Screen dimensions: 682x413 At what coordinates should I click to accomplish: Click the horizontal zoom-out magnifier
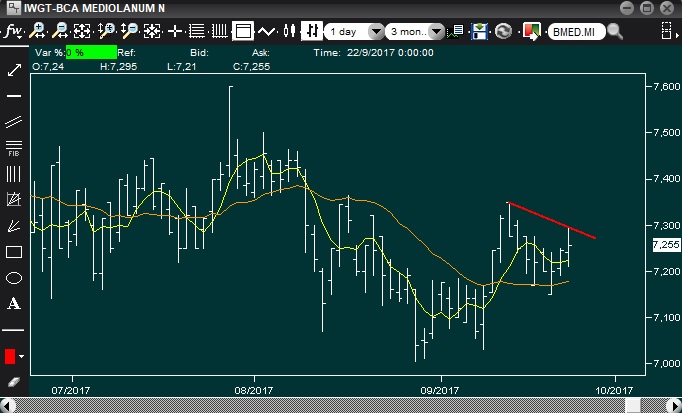coord(60,31)
